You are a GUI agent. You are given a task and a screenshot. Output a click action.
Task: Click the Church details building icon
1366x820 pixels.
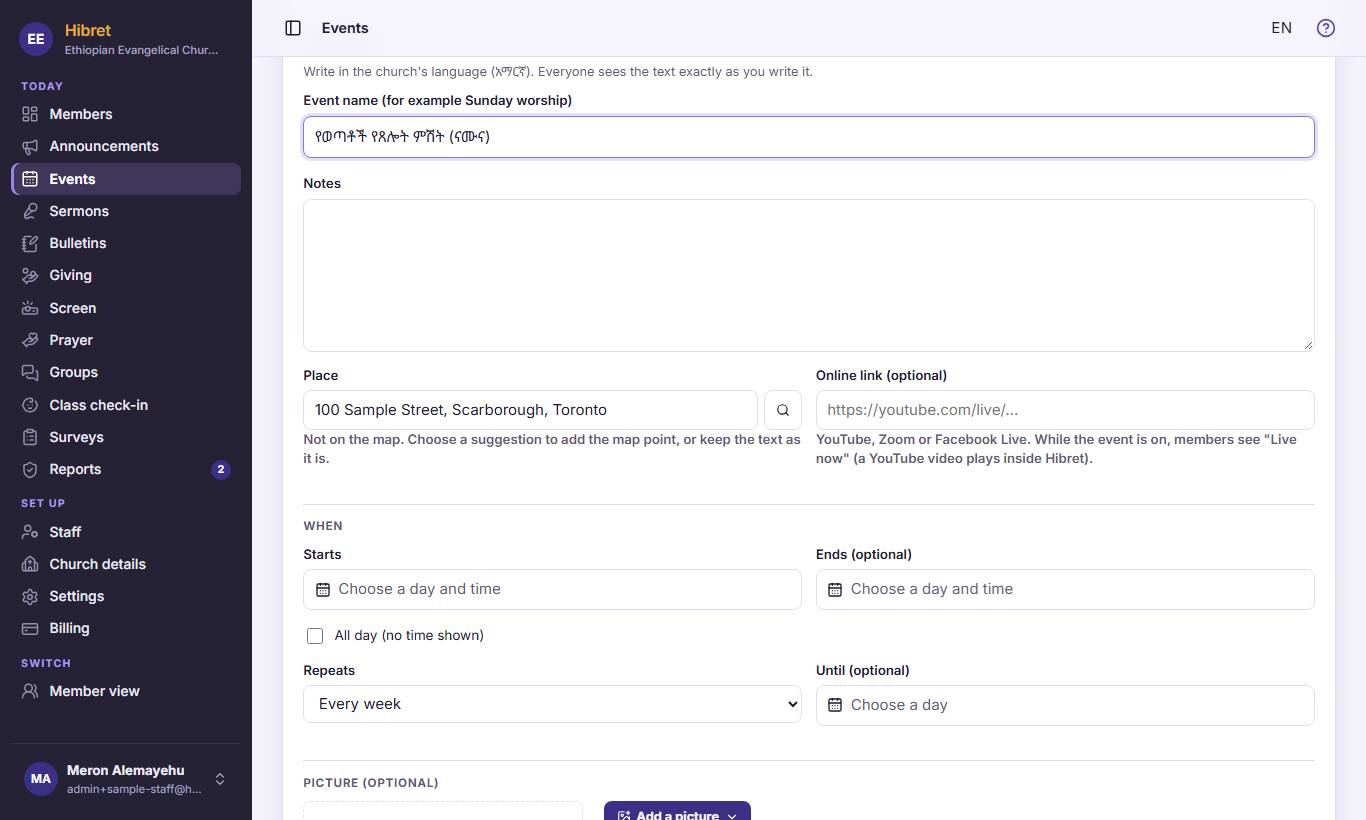click(x=30, y=564)
